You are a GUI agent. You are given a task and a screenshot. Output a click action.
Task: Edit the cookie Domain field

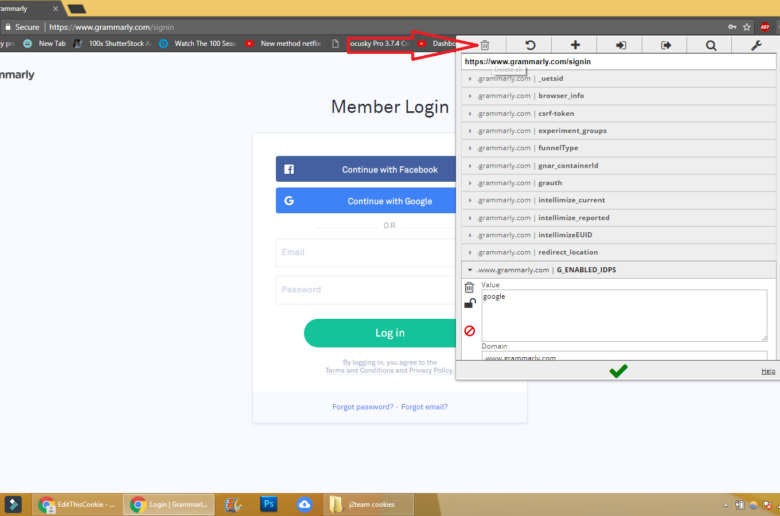pos(624,356)
